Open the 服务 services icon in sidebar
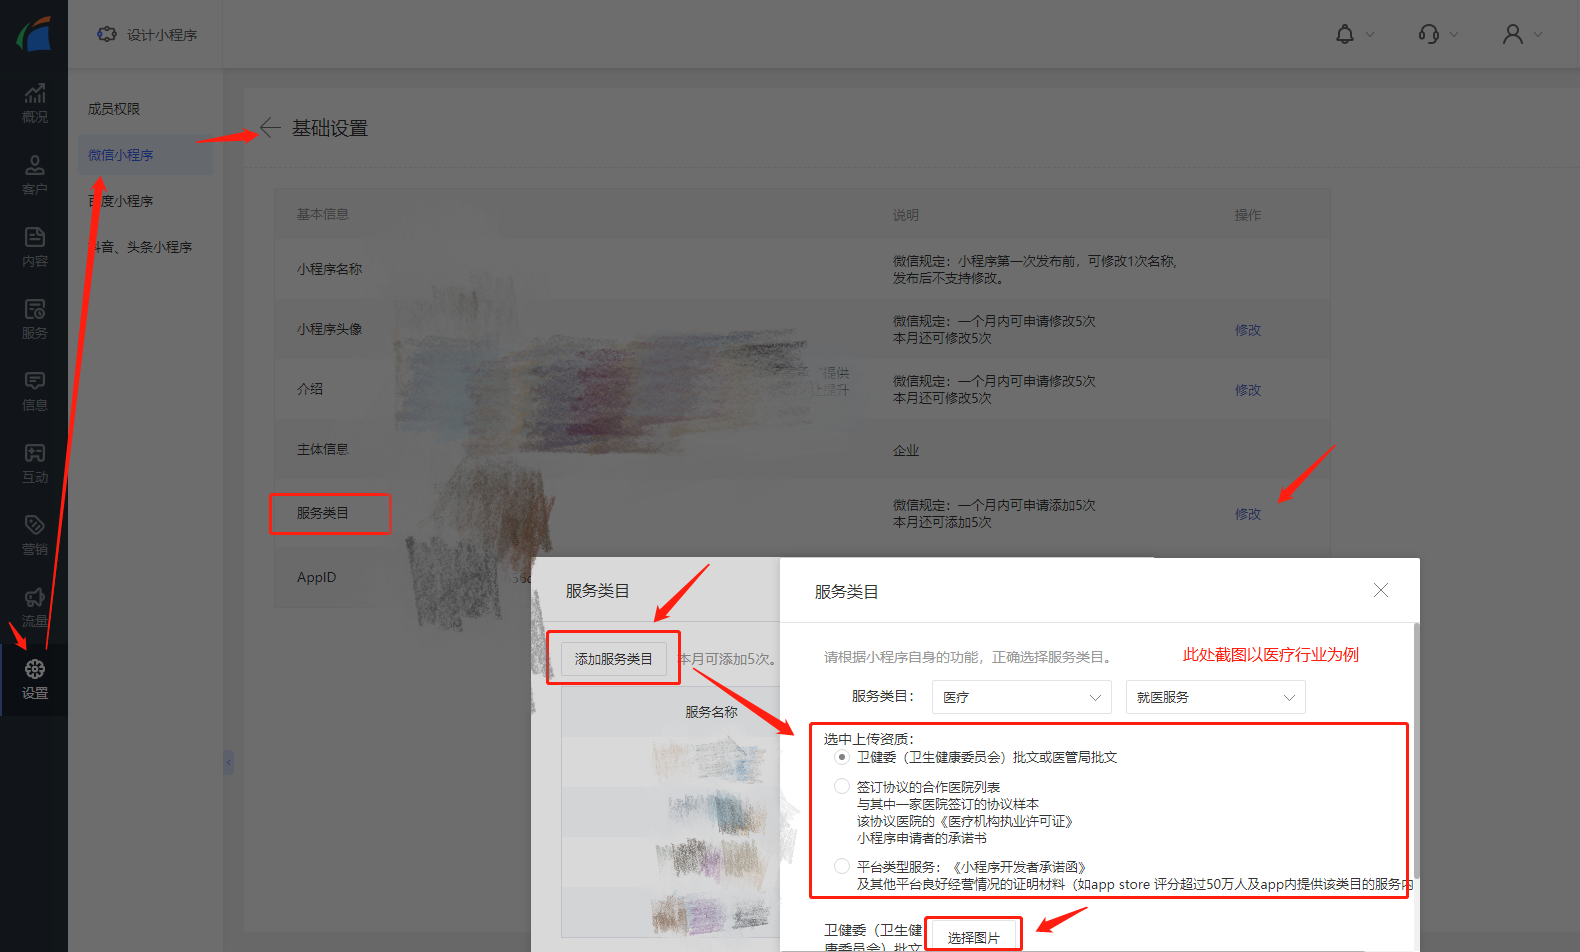Screen dimensions: 1580x952 point(34,310)
